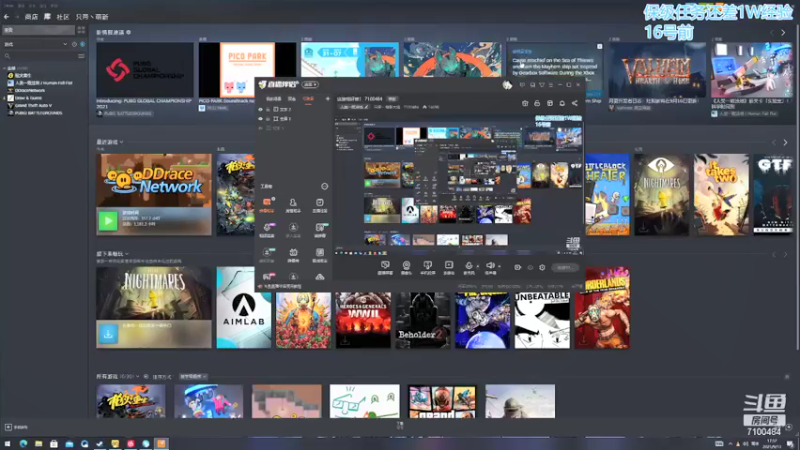The image size is (800, 450).
Task: Toggle lock on the first Douyu source
Action: coord(268,110)
